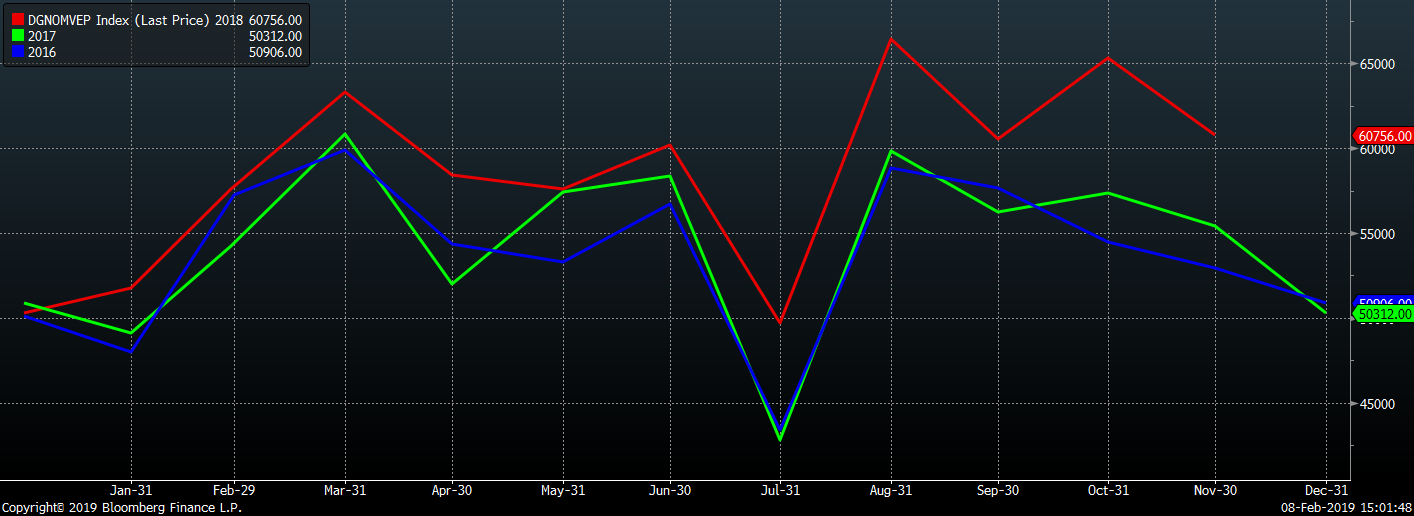Click the red 2018 legend color swatch
The height and width of the screenshot is (516, 1414).
click(18, 20)
